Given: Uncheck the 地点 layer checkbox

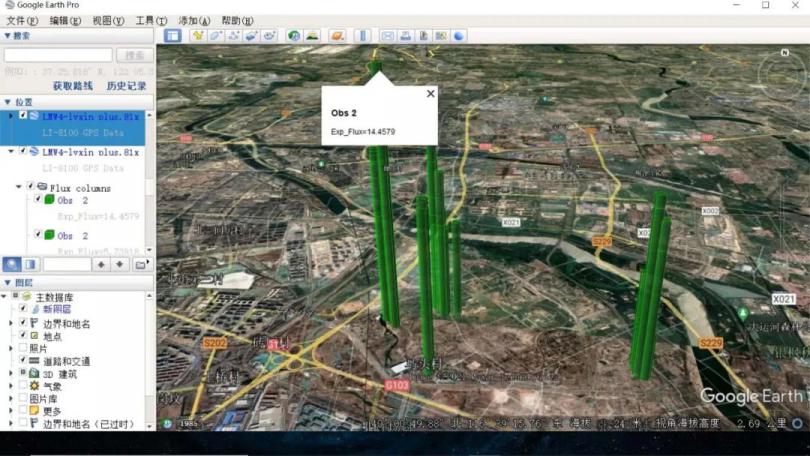Looking at the screenshot, I should 23,335.
